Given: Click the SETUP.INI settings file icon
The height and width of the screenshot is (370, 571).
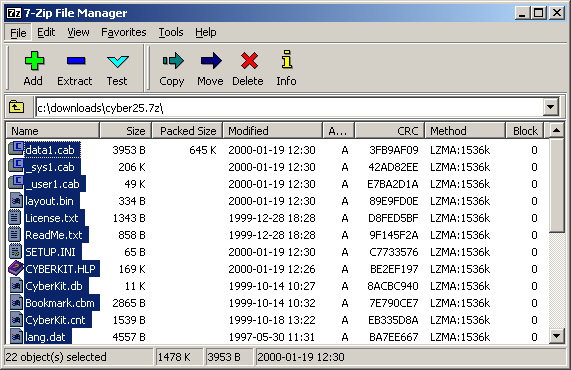Looking at the screenshot, I should (x=15, y=252).
